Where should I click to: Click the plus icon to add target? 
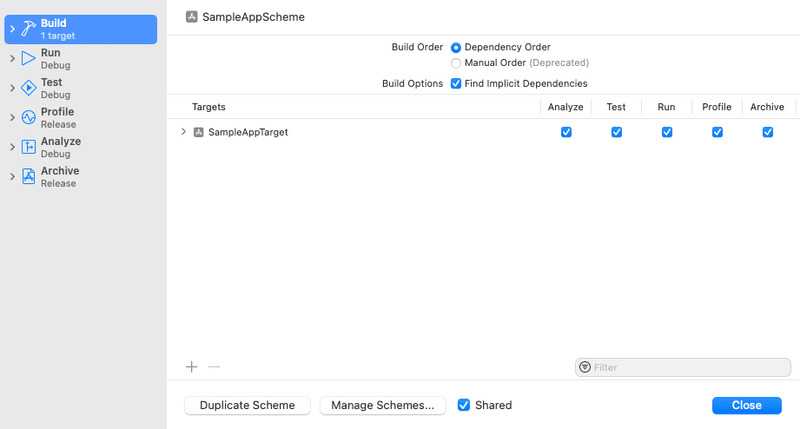click(x=191, y=367)
